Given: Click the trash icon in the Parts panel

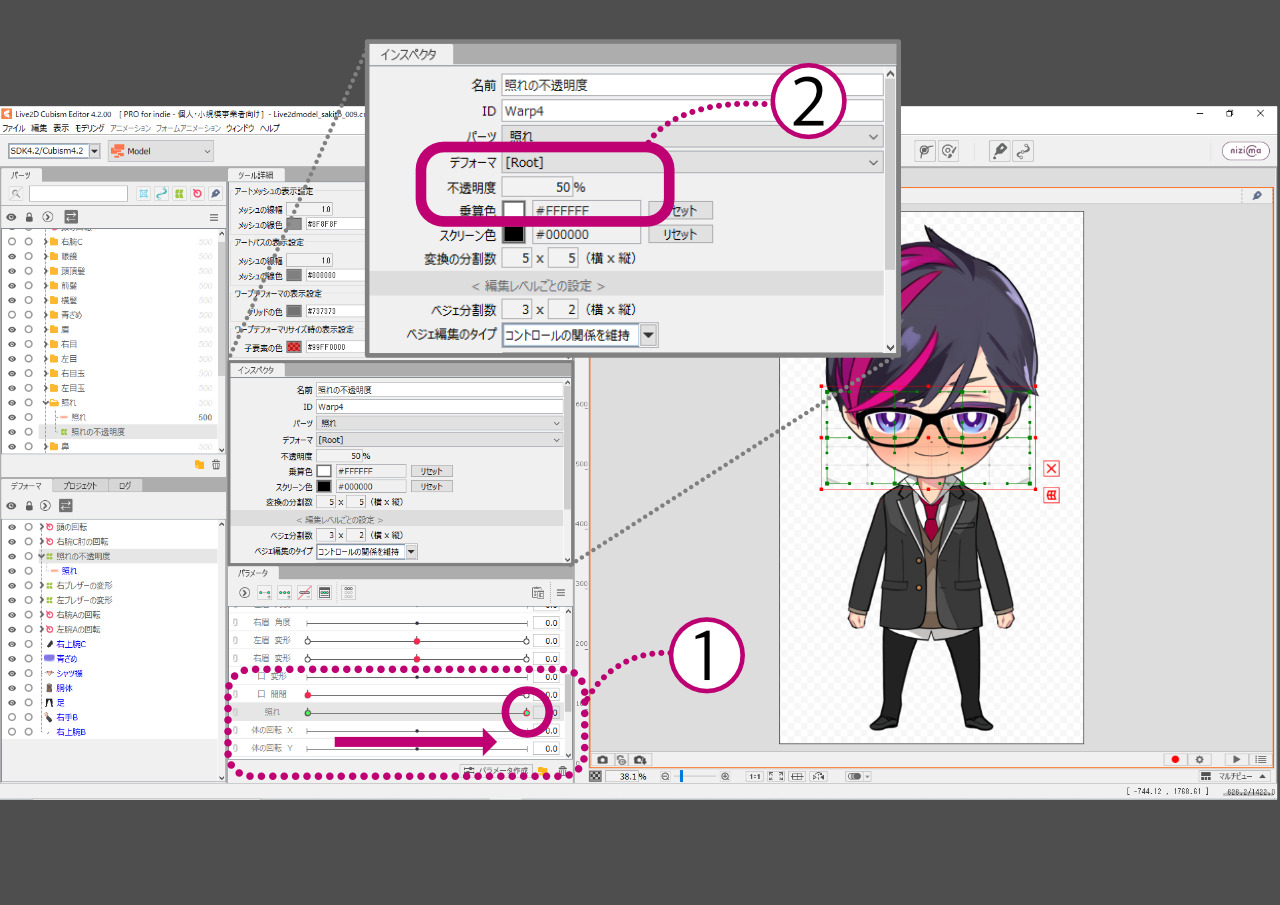Looking at the screenshot, I should coord(215,464).
